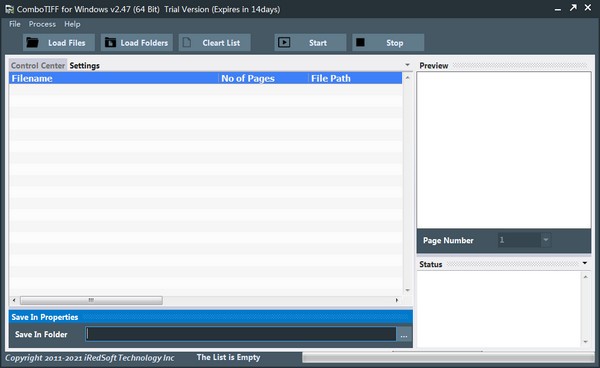Sort list by Filename column header

point(114,78)
